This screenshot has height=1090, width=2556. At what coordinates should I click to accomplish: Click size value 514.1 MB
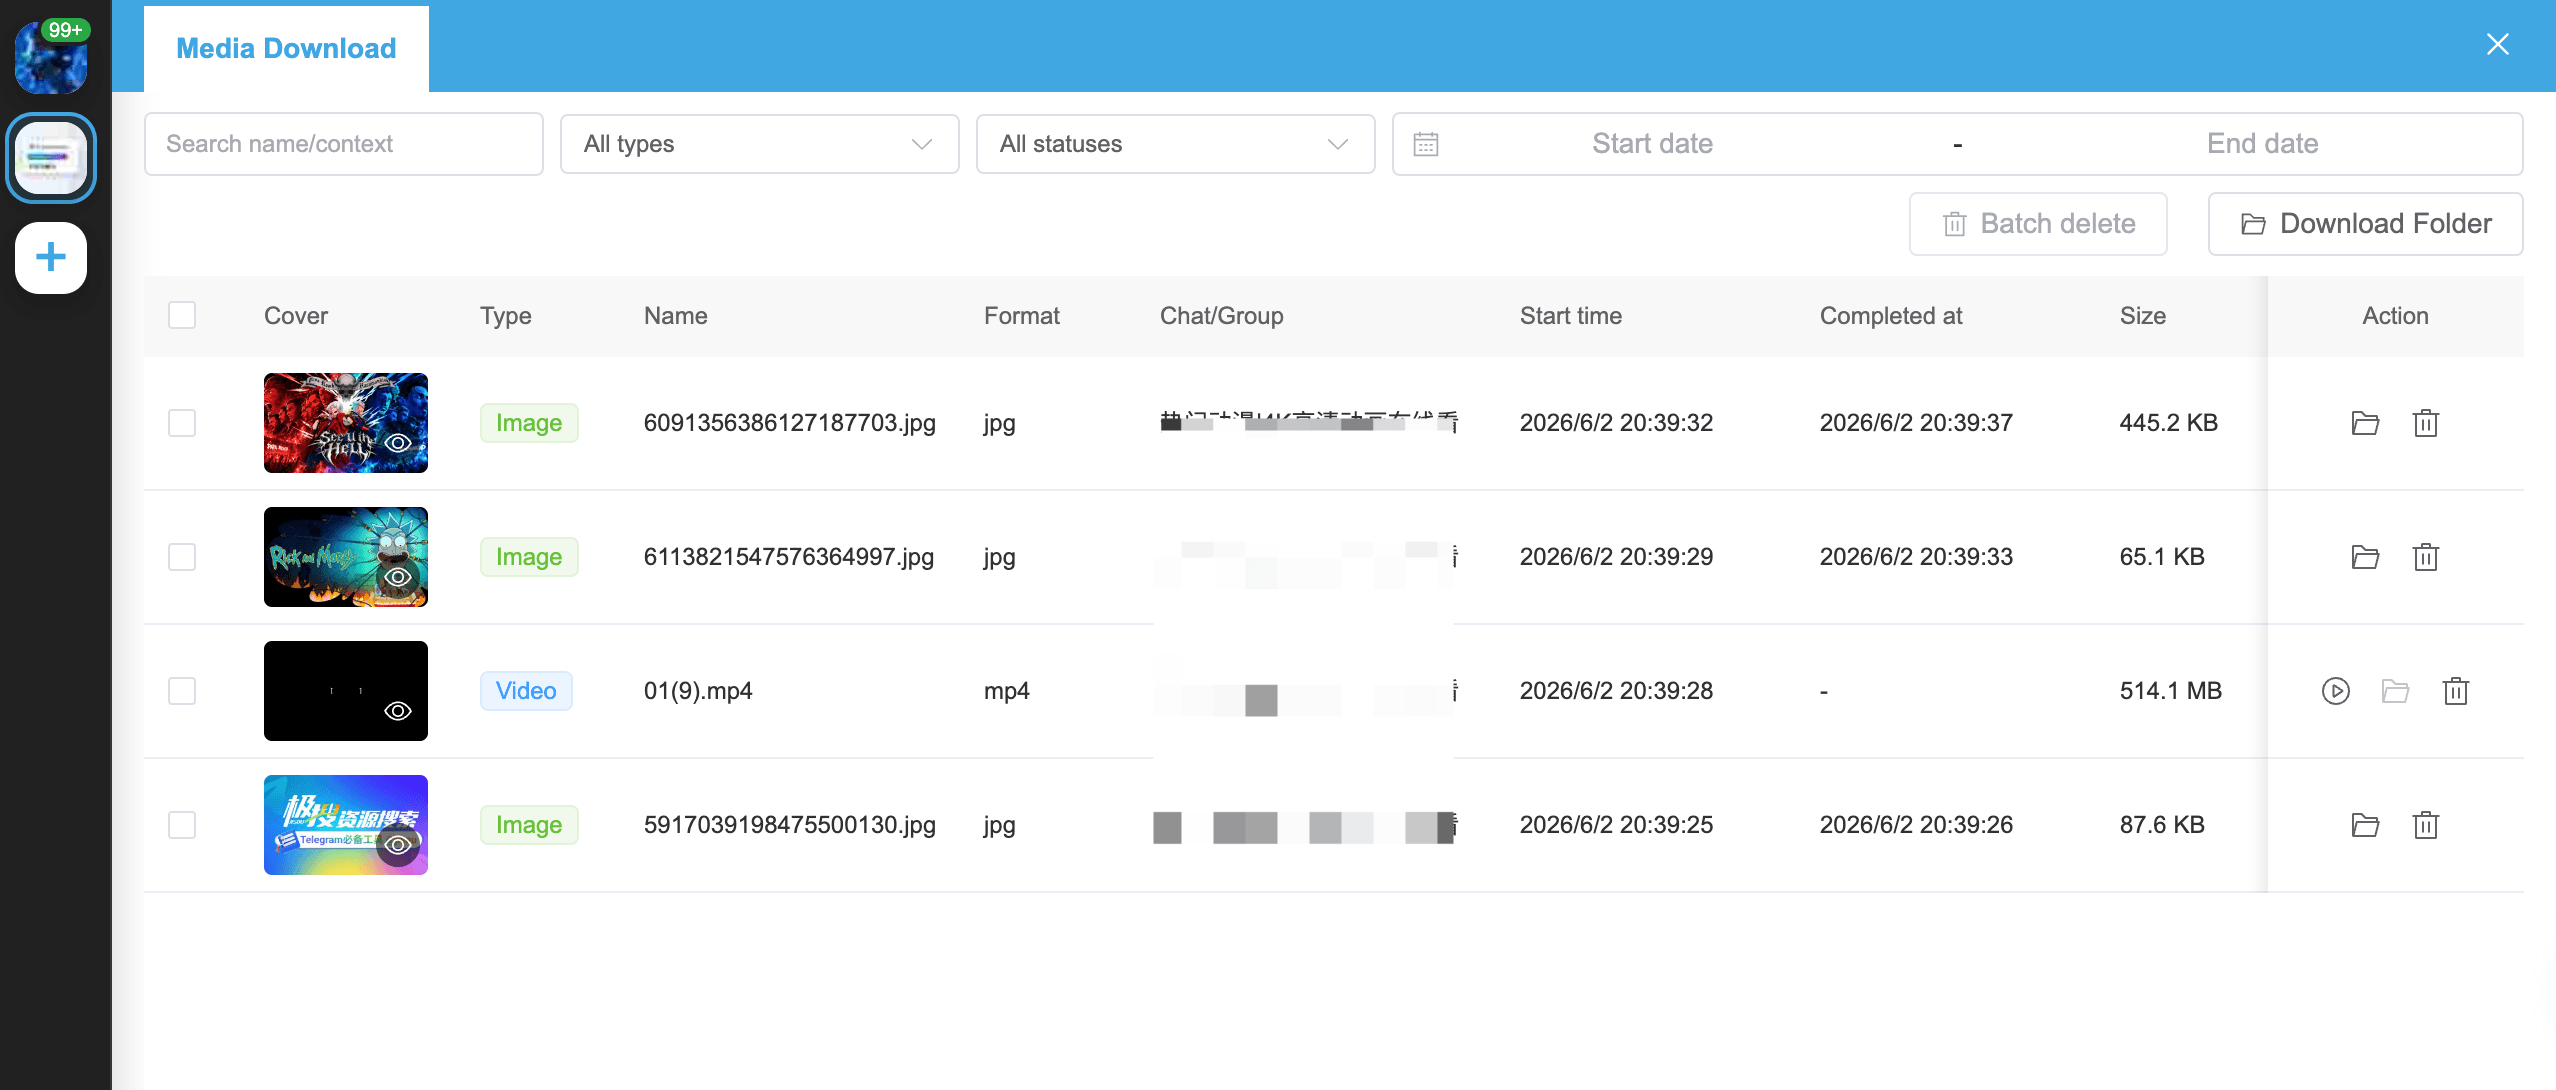(x=2171, y=691)
